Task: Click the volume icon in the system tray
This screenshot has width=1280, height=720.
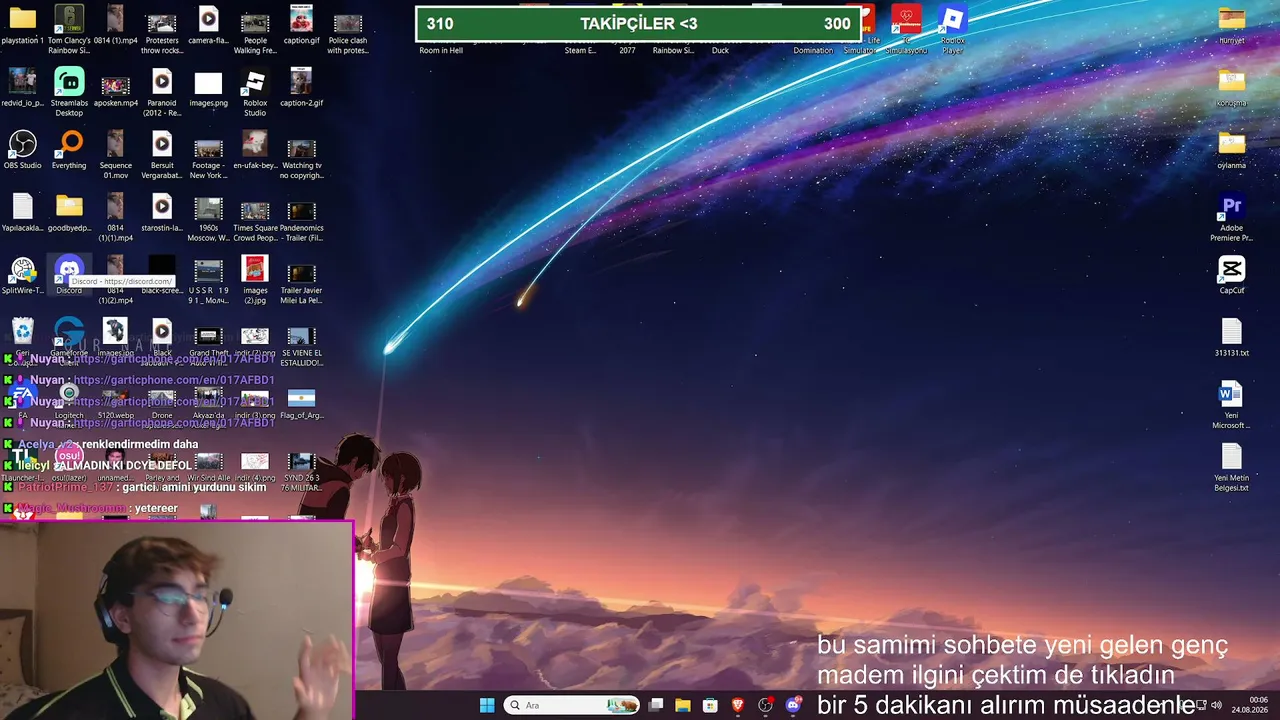Action: pyautogui.click(x=1216, y=705)
